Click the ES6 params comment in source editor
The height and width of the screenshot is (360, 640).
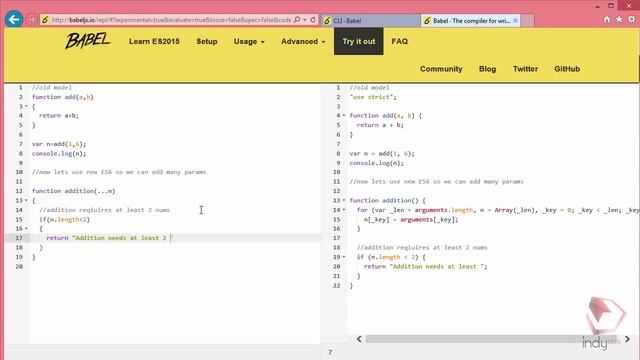[x=119, y=172]
